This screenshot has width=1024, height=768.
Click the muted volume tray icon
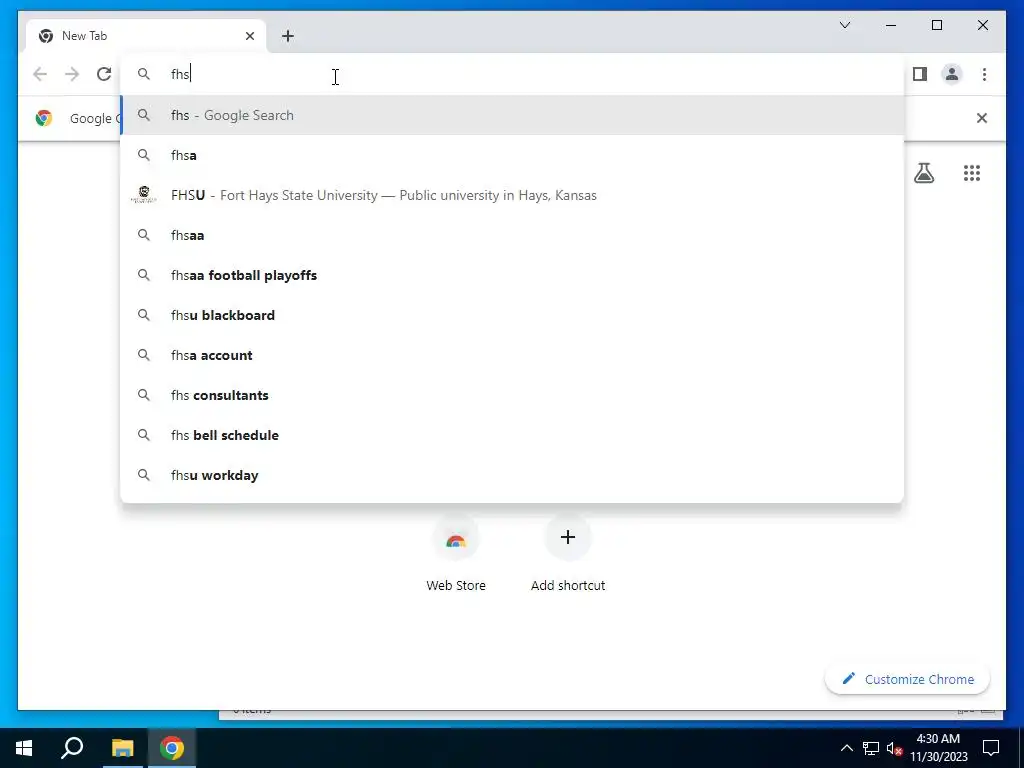coord(895,748)
